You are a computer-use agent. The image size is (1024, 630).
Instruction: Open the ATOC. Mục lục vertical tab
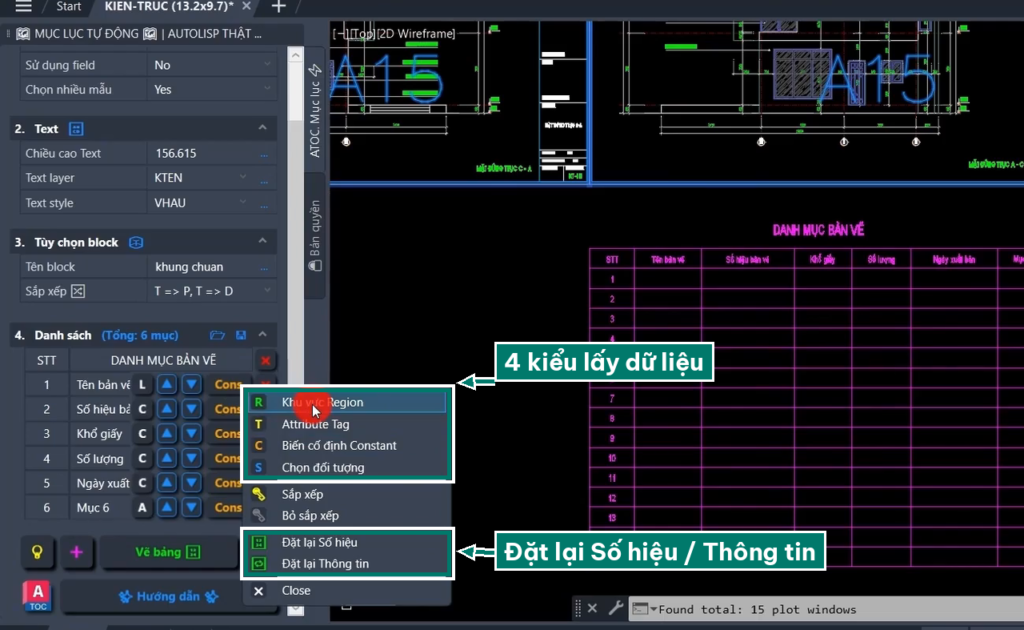315,111
